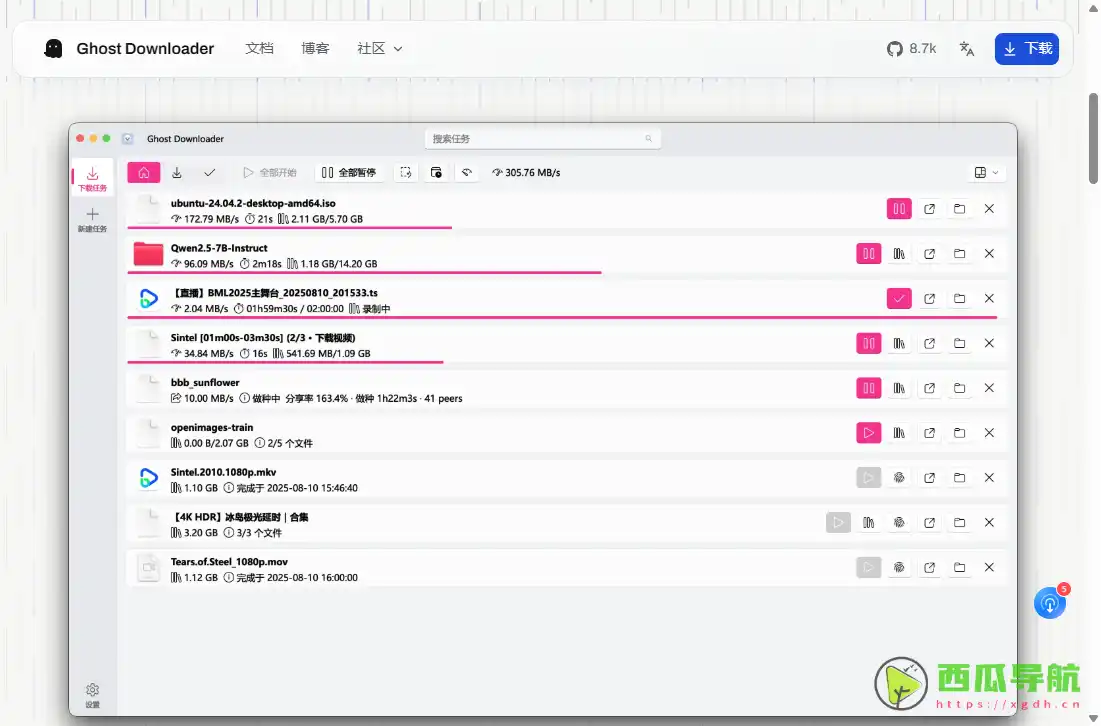Open the BML2025 recording file externally
Viewport: 1101px width, 726px height.
pos(929,298)
